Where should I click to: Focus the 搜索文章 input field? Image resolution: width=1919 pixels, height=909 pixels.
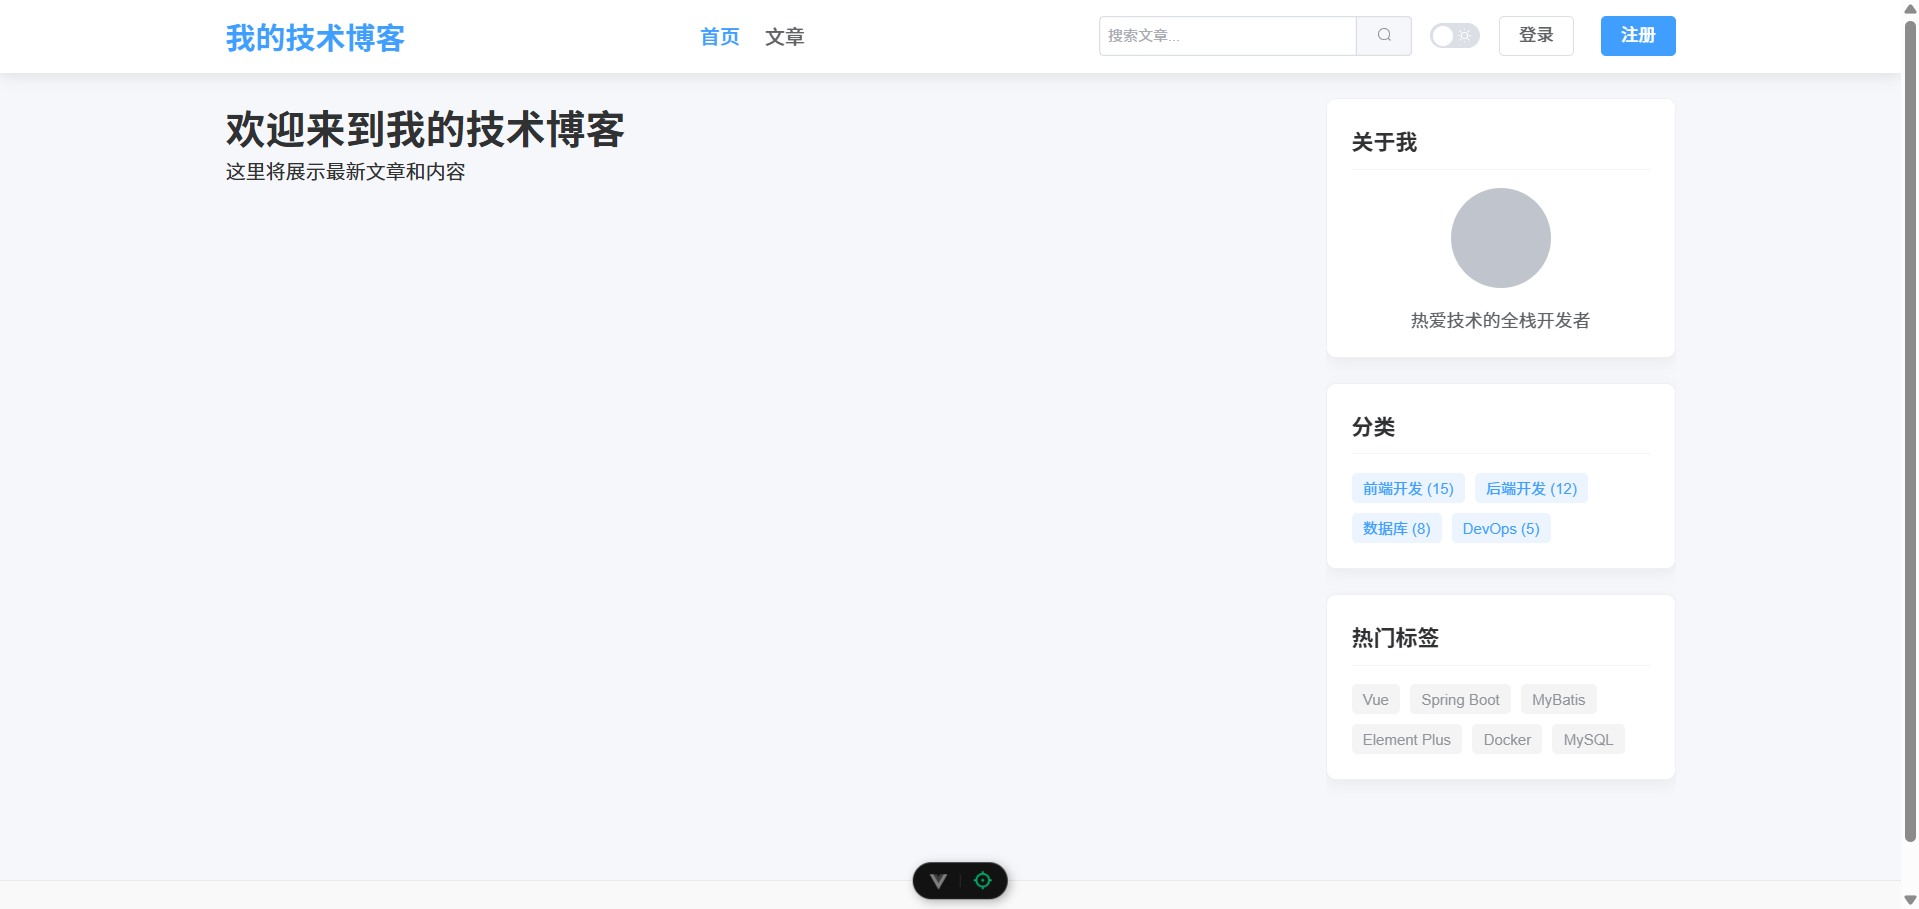pos(1228,36)
